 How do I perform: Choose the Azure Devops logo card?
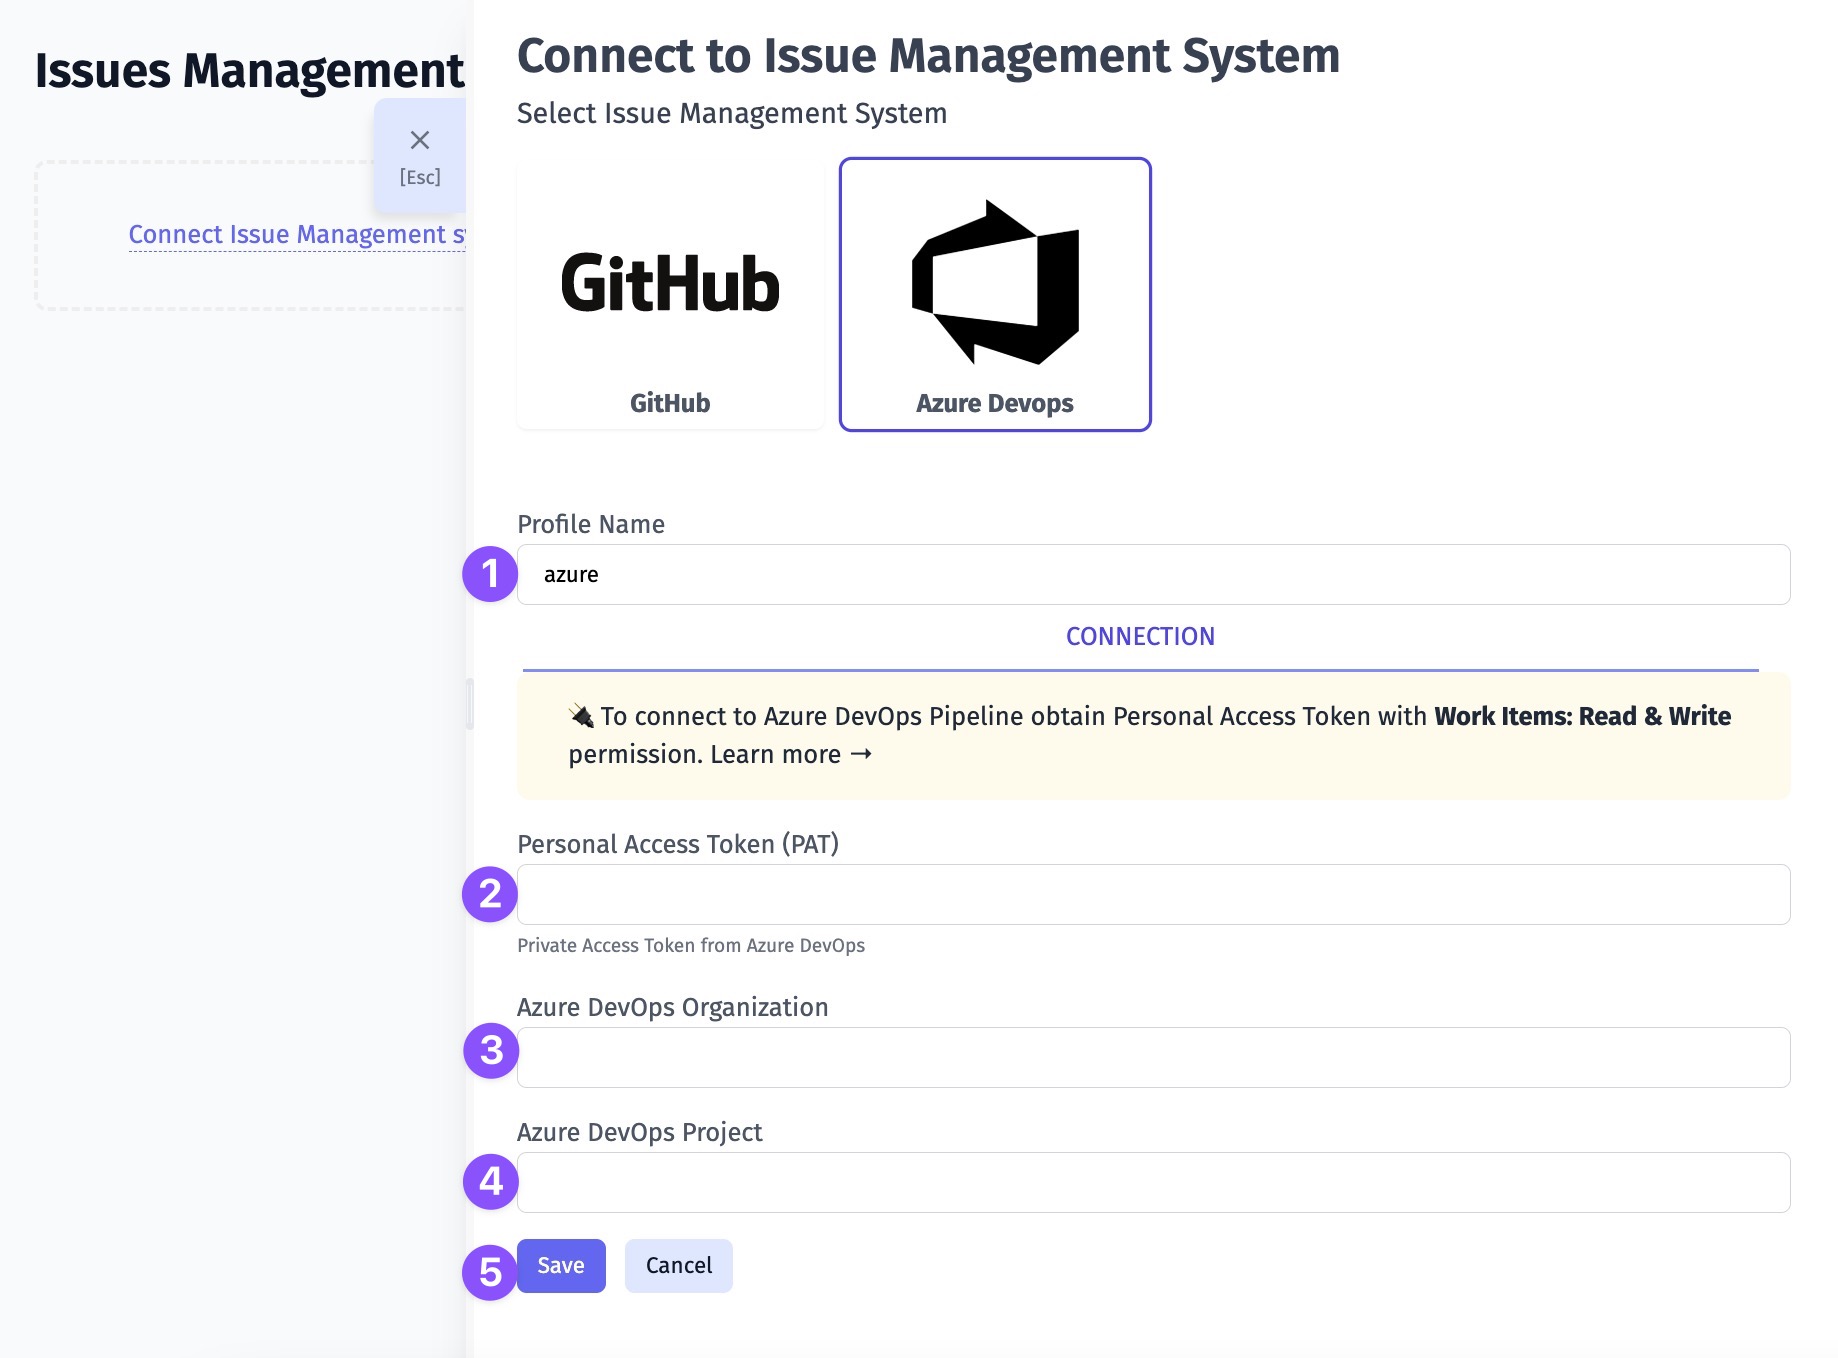pos(995,294)
